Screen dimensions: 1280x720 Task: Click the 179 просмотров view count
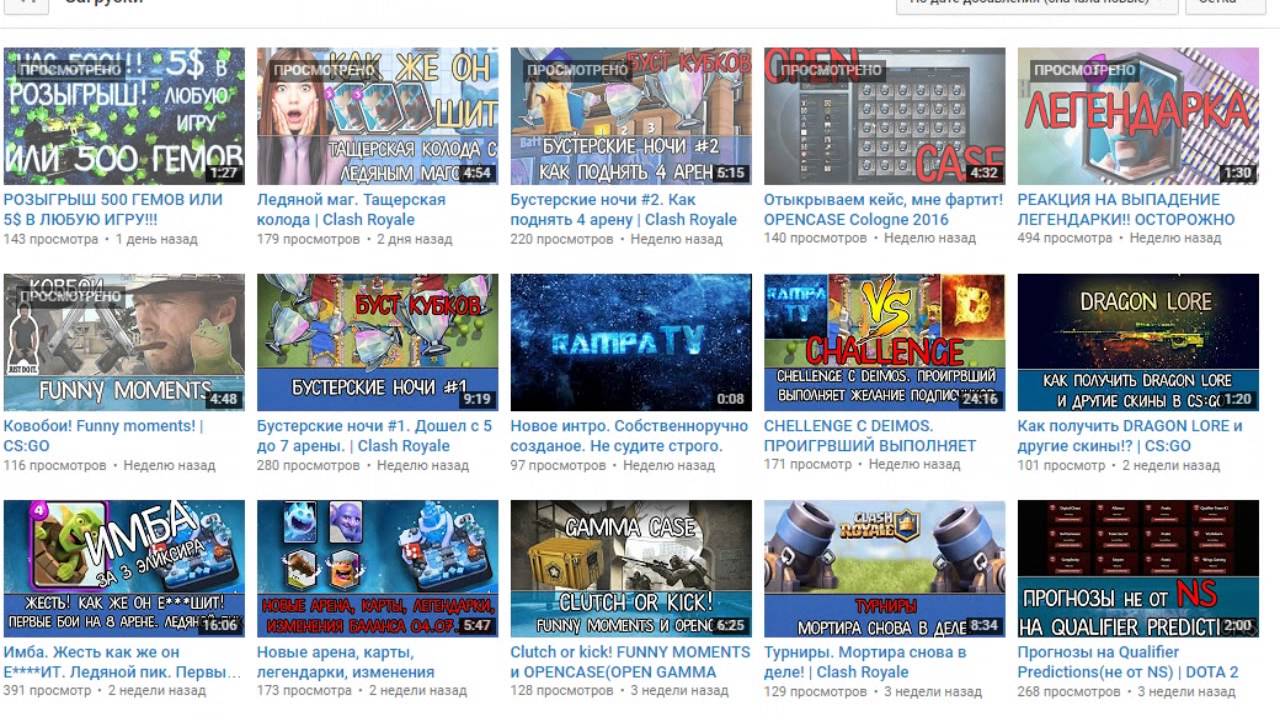(308, 239)
